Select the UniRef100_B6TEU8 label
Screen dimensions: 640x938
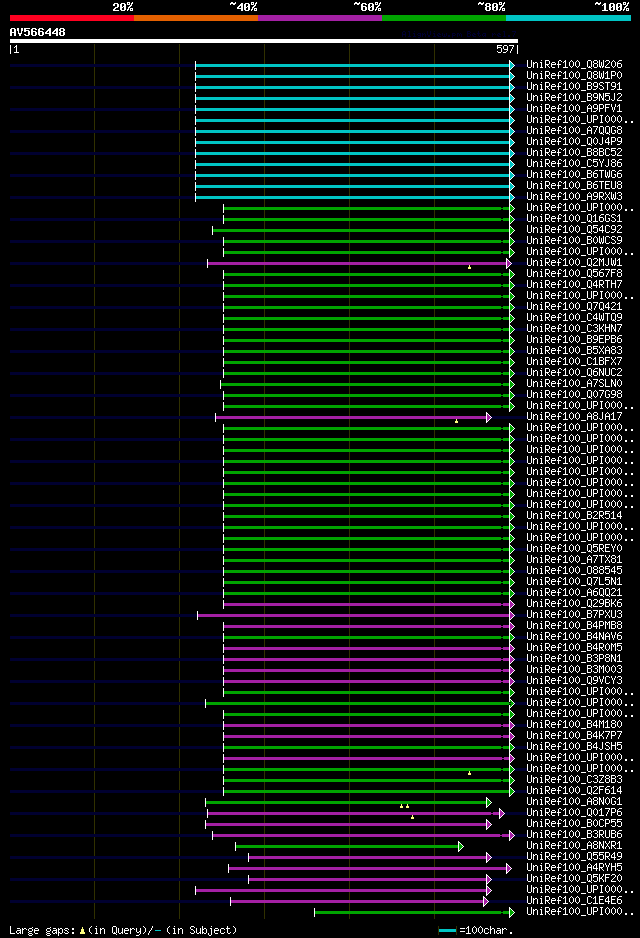pos(574,185)
